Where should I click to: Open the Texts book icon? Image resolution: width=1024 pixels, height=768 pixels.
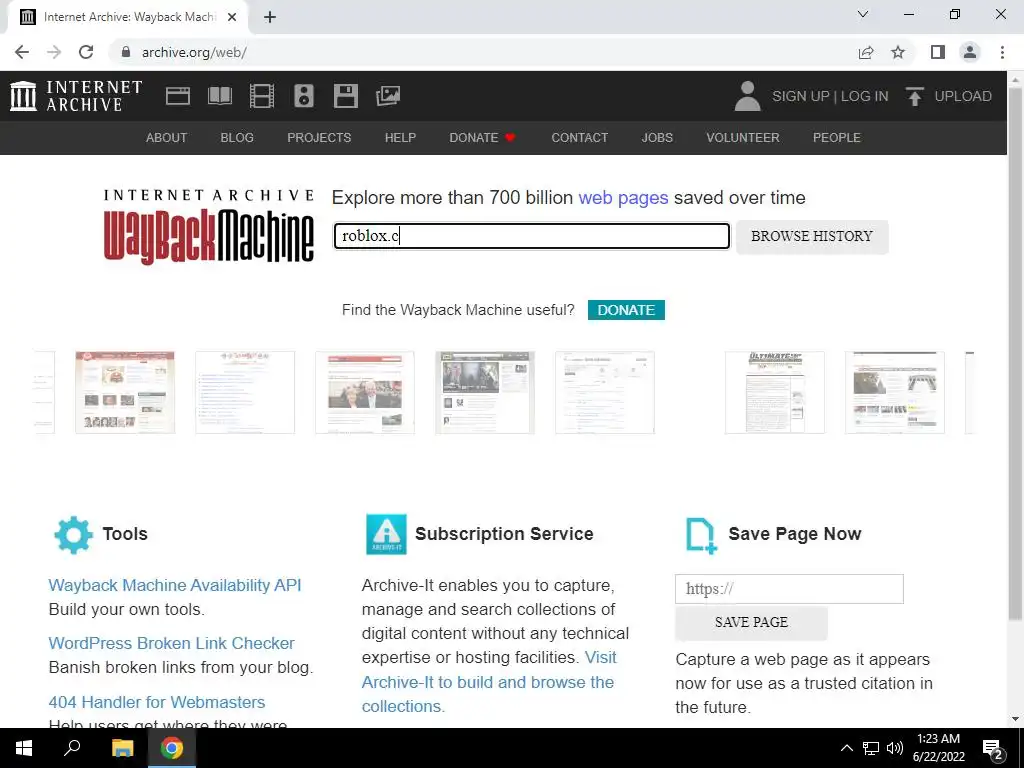[x=219, y=96]
